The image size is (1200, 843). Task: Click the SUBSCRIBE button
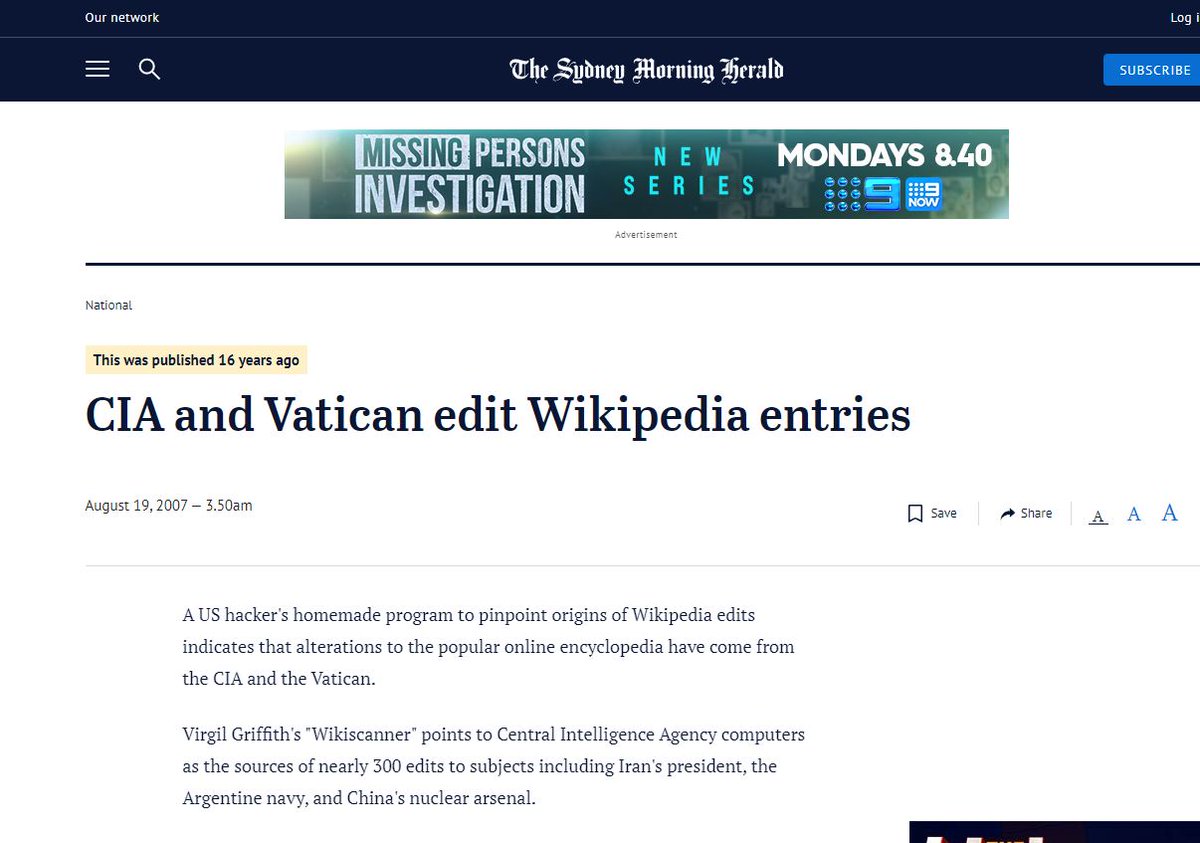pyautogui.click(x=1154, y=70)
